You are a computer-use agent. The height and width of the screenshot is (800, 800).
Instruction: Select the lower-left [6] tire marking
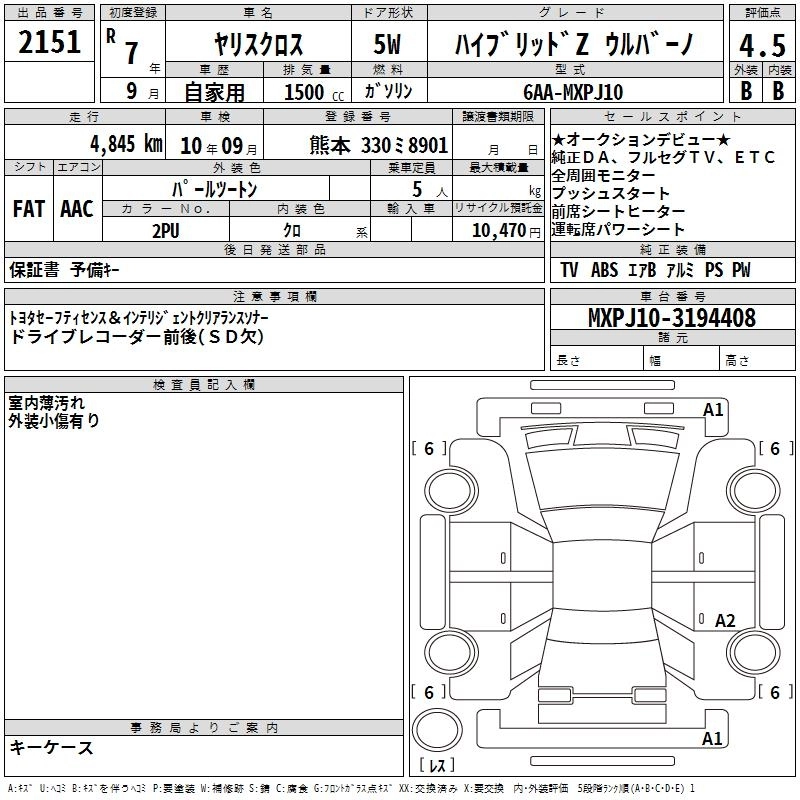(429, 692)
